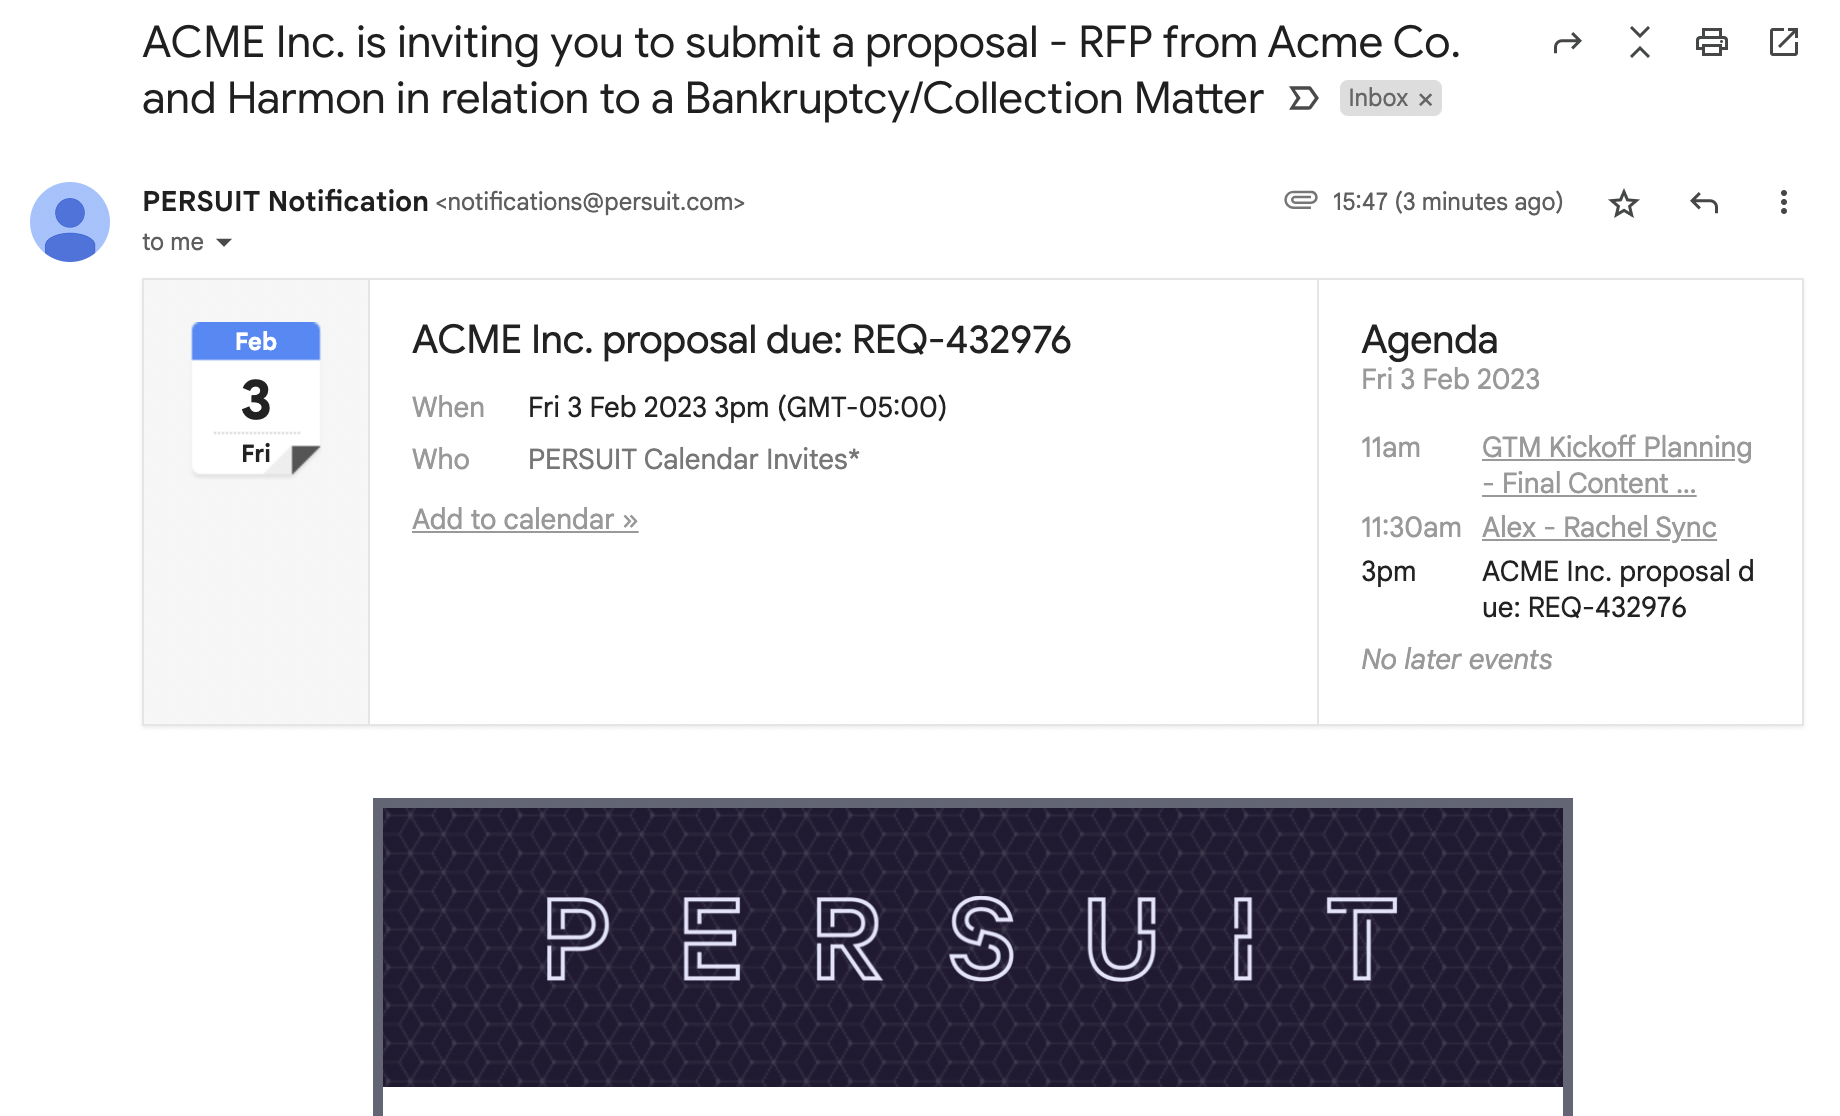
Task: Reply using the curved arrow icon
Action: pyautogui.click(x=1704, y=203)
